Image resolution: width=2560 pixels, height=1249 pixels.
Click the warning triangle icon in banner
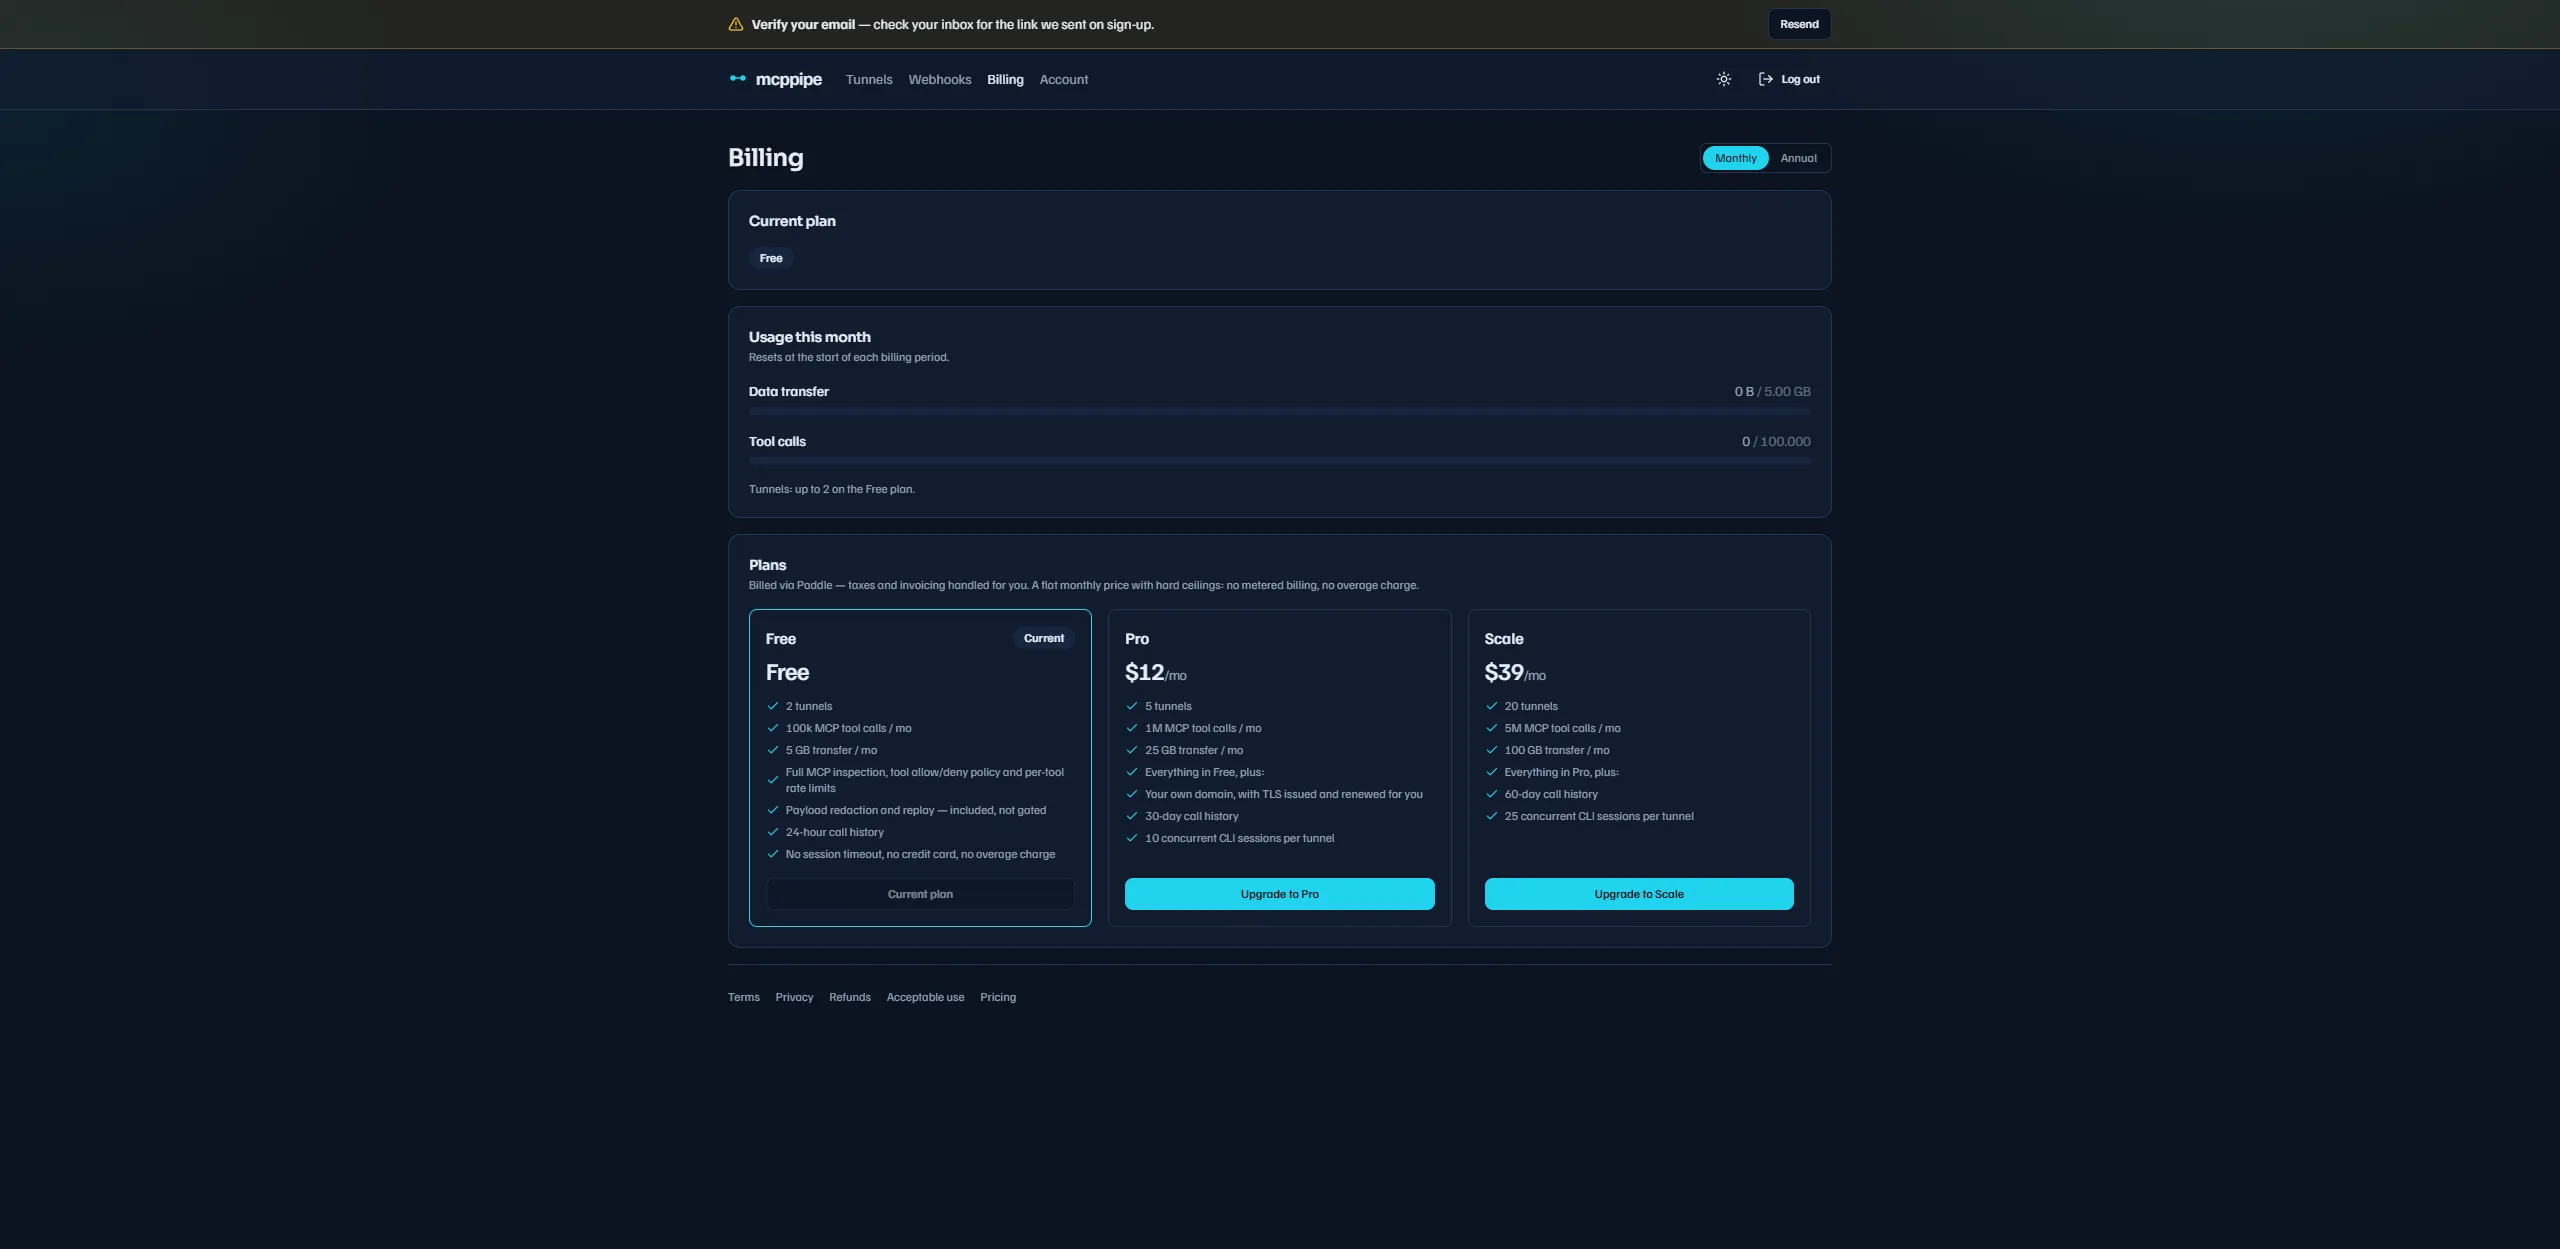[x=736, y=24]
